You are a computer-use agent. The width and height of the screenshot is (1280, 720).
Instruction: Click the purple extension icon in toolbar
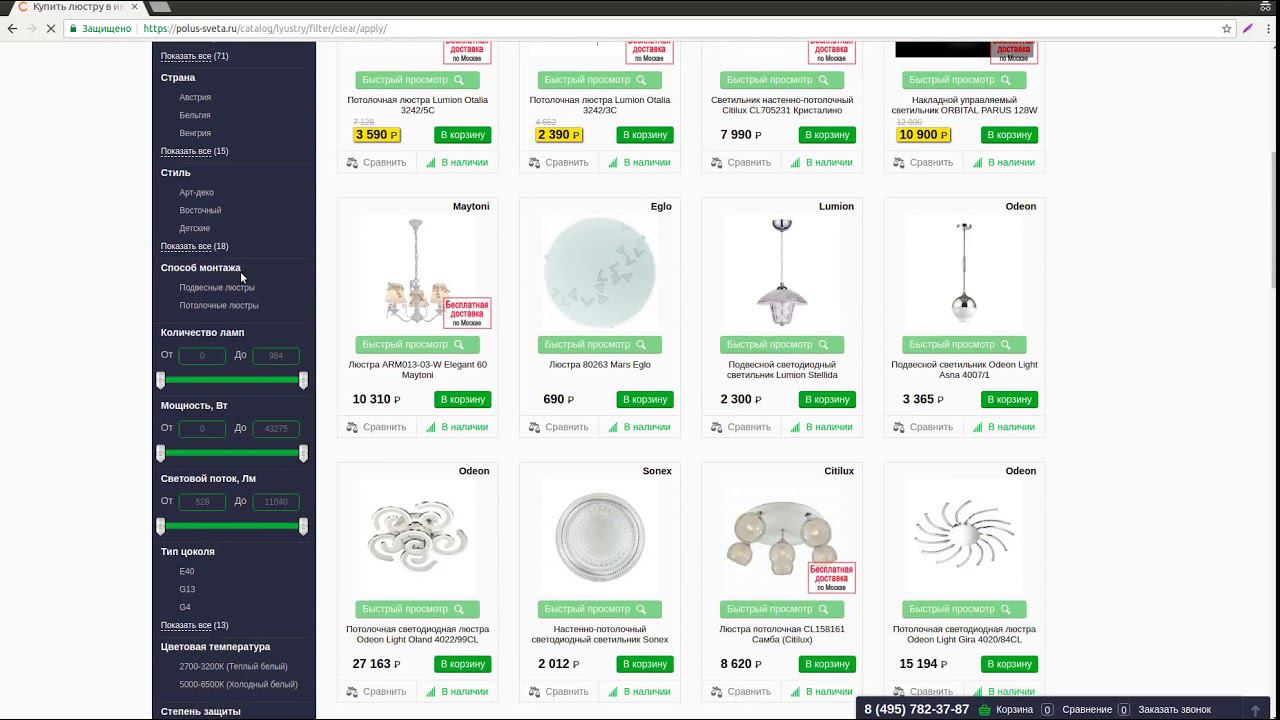(1248, 29)
